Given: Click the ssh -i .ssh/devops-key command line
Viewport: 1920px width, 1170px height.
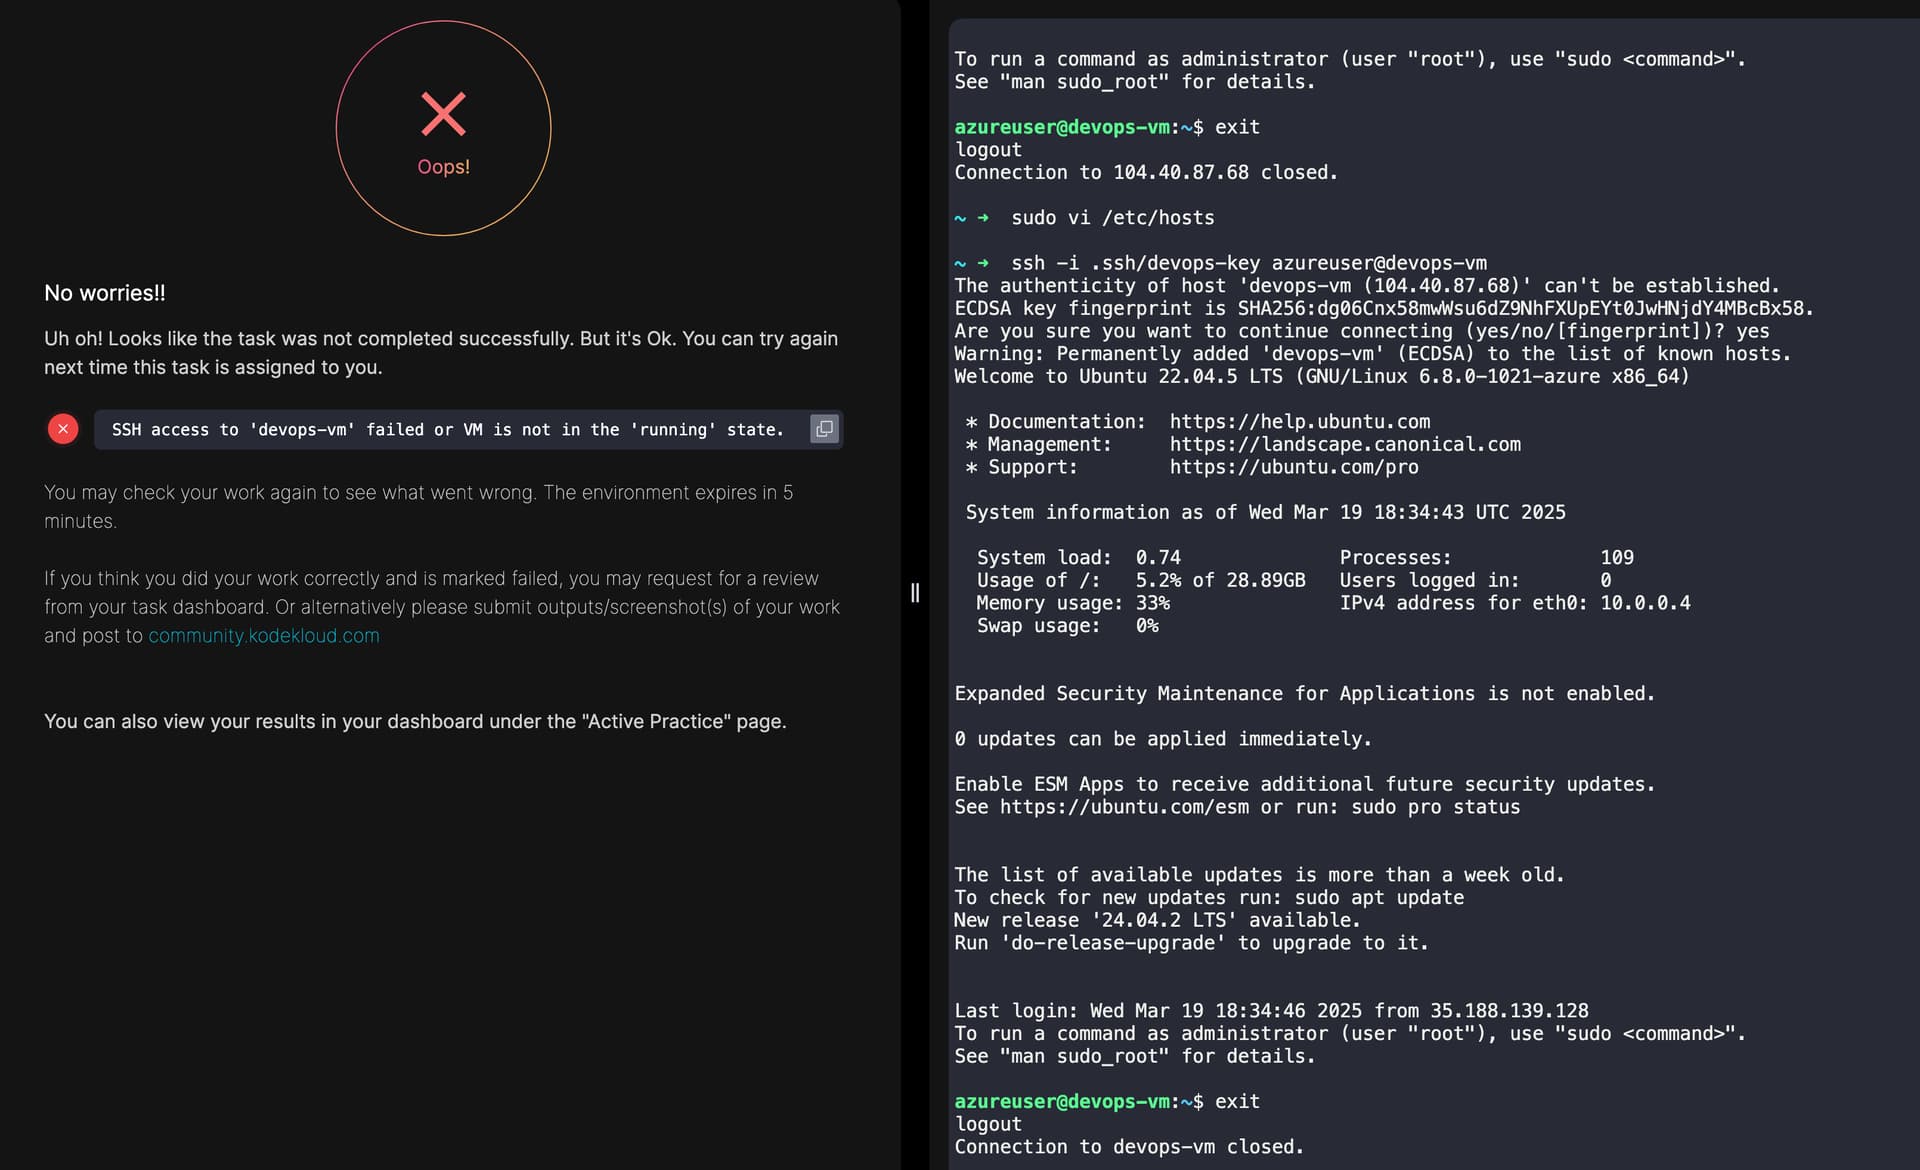Looking at the screenshot, I should (1248, 263).
